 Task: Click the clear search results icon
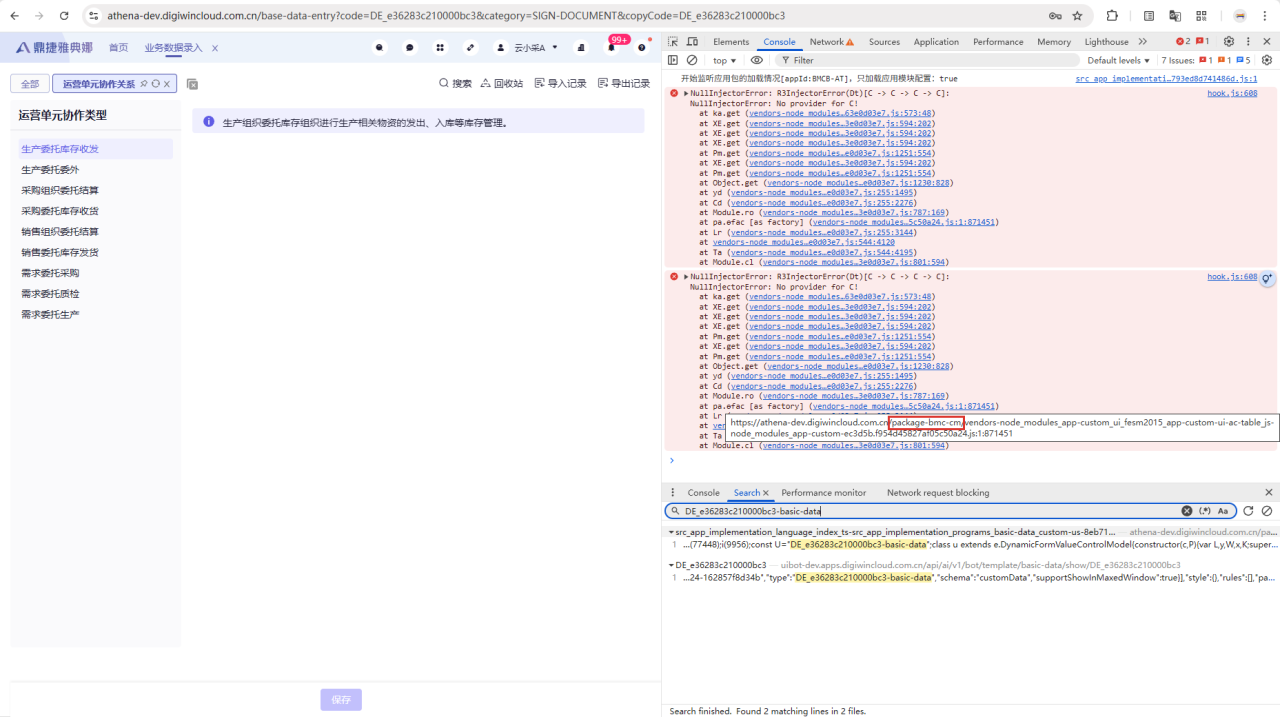pyautogui.click(x=1267, y=511)
